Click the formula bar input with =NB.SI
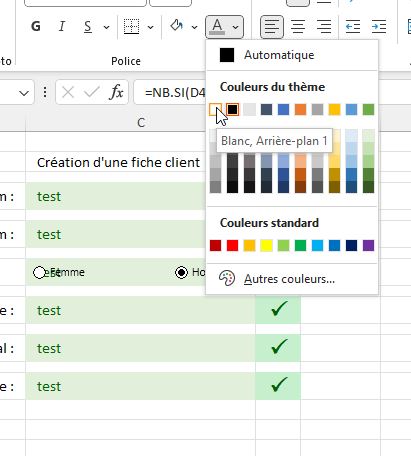The height and width of the screenshot is (456, 411). [170, 92]
